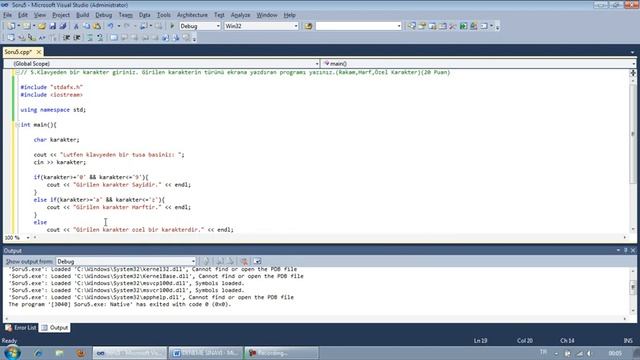Click the 'has exited with code 0' output line
Viewport: 640px width, 360px height.
[120, 304]
